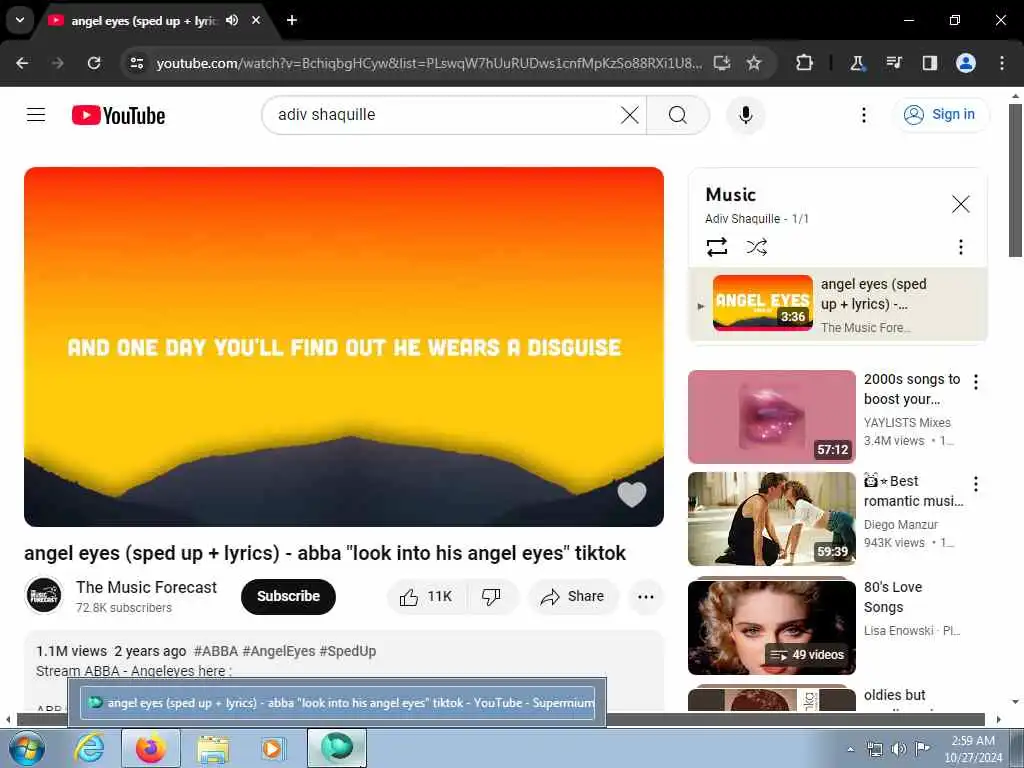This screenshot has width=1024, height=768.
Task: Select angel eyes playlist item thumbnail
Action: click(x=762, y=302)
